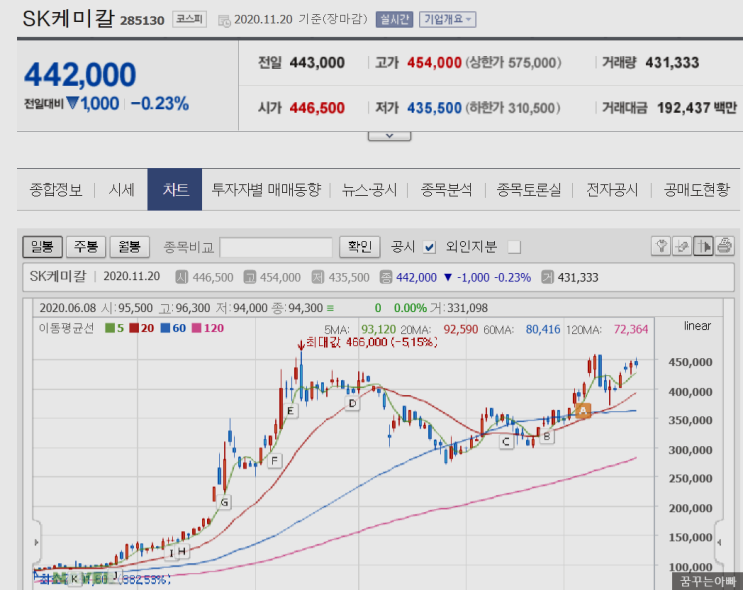The width and height of the screenshot is (743, 590).
Task: Click the 120MA value 72,364
Action: 631,329
